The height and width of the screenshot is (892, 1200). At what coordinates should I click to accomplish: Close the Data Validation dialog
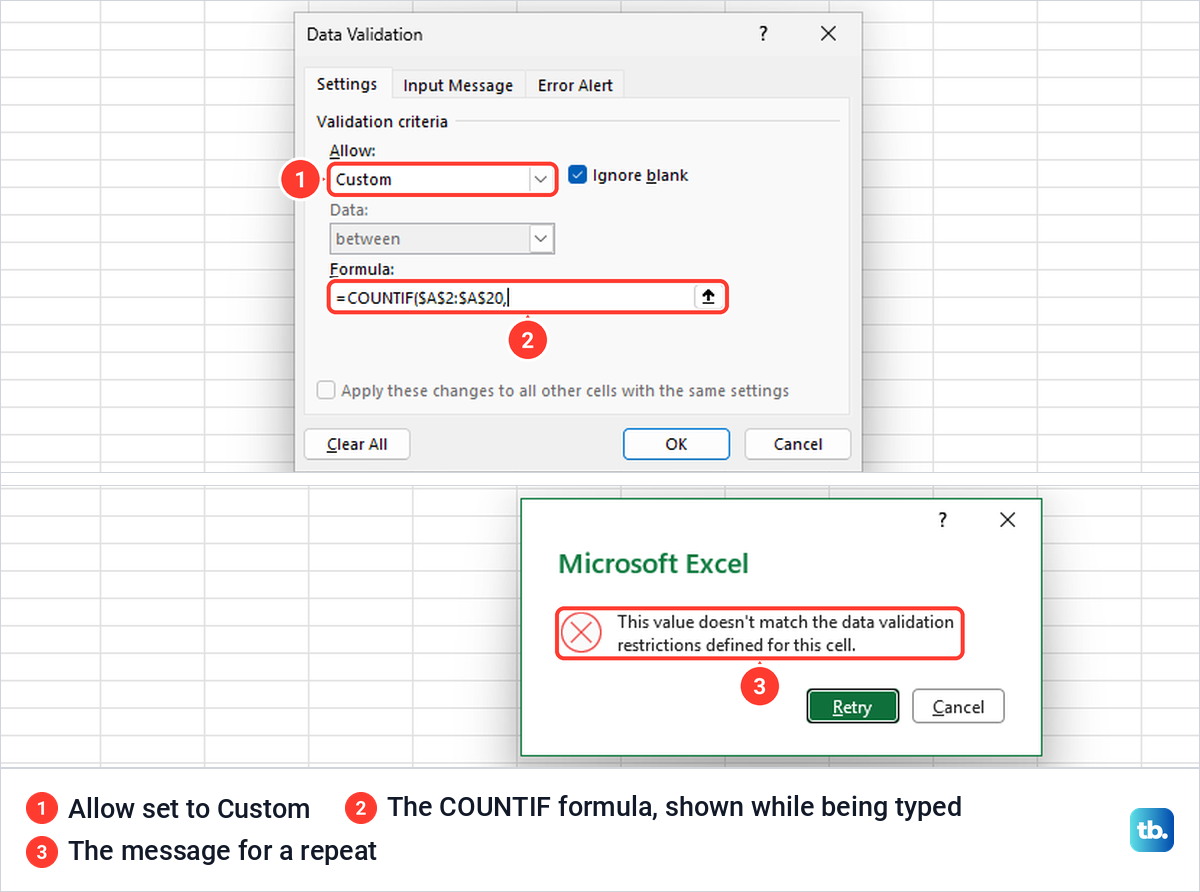tap(828, 34)
